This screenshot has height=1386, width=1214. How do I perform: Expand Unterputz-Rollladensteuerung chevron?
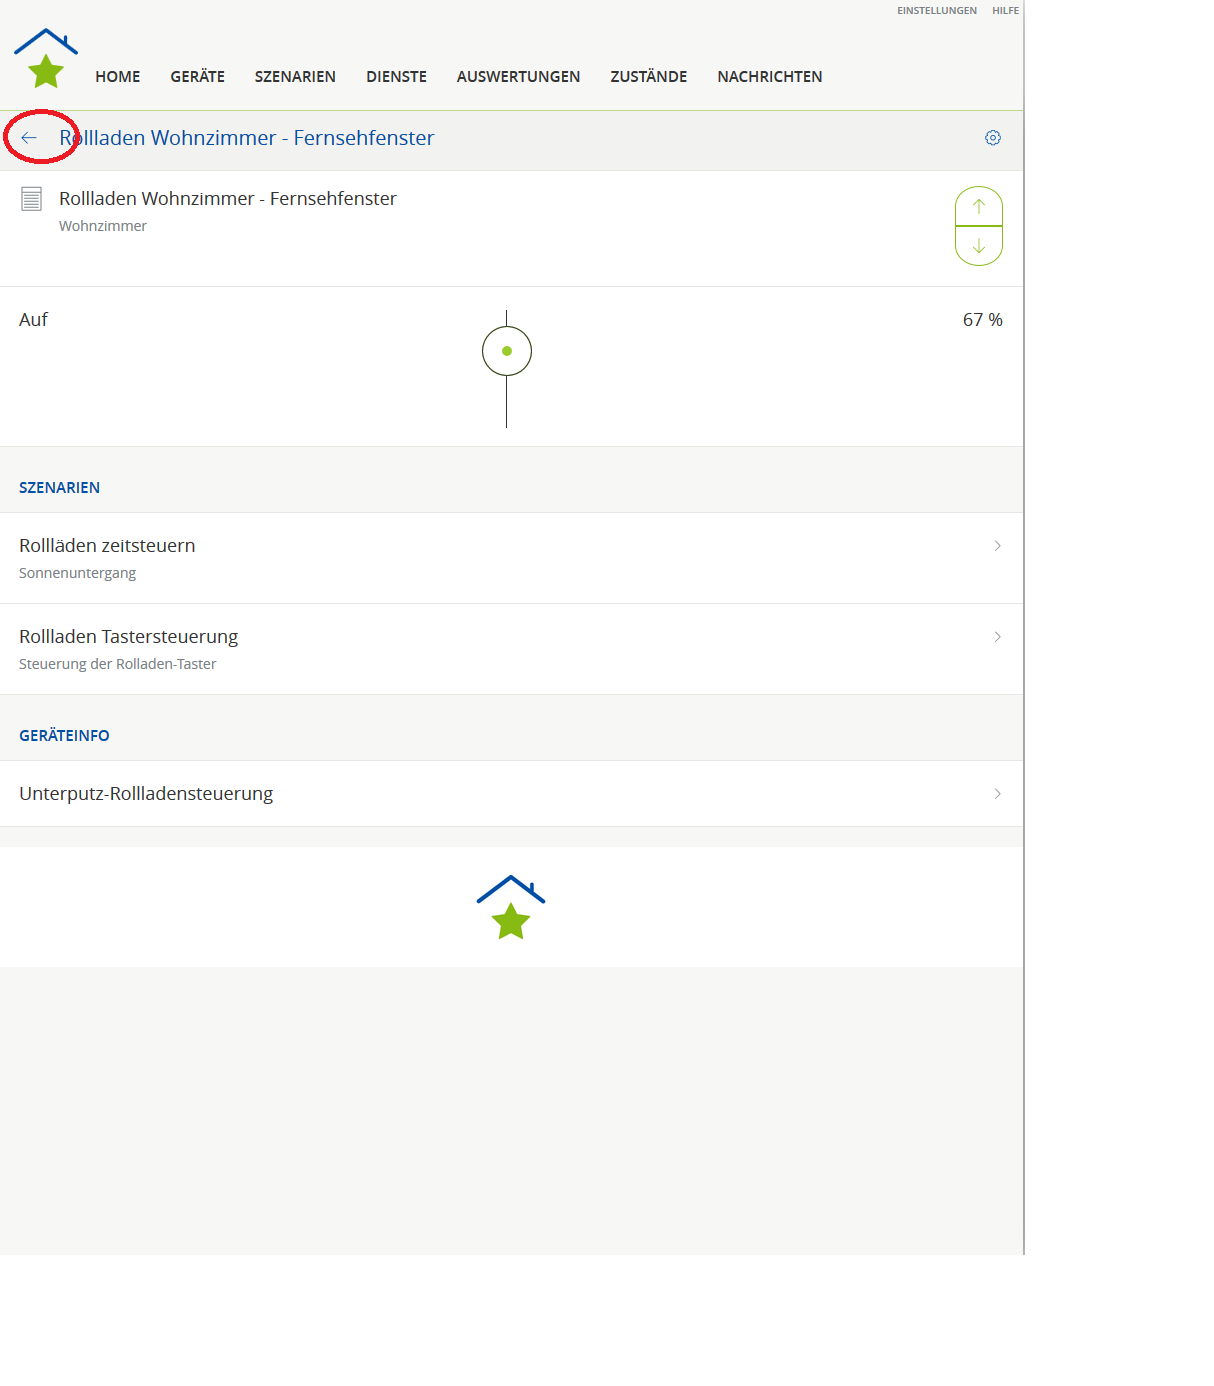(997, 794)
